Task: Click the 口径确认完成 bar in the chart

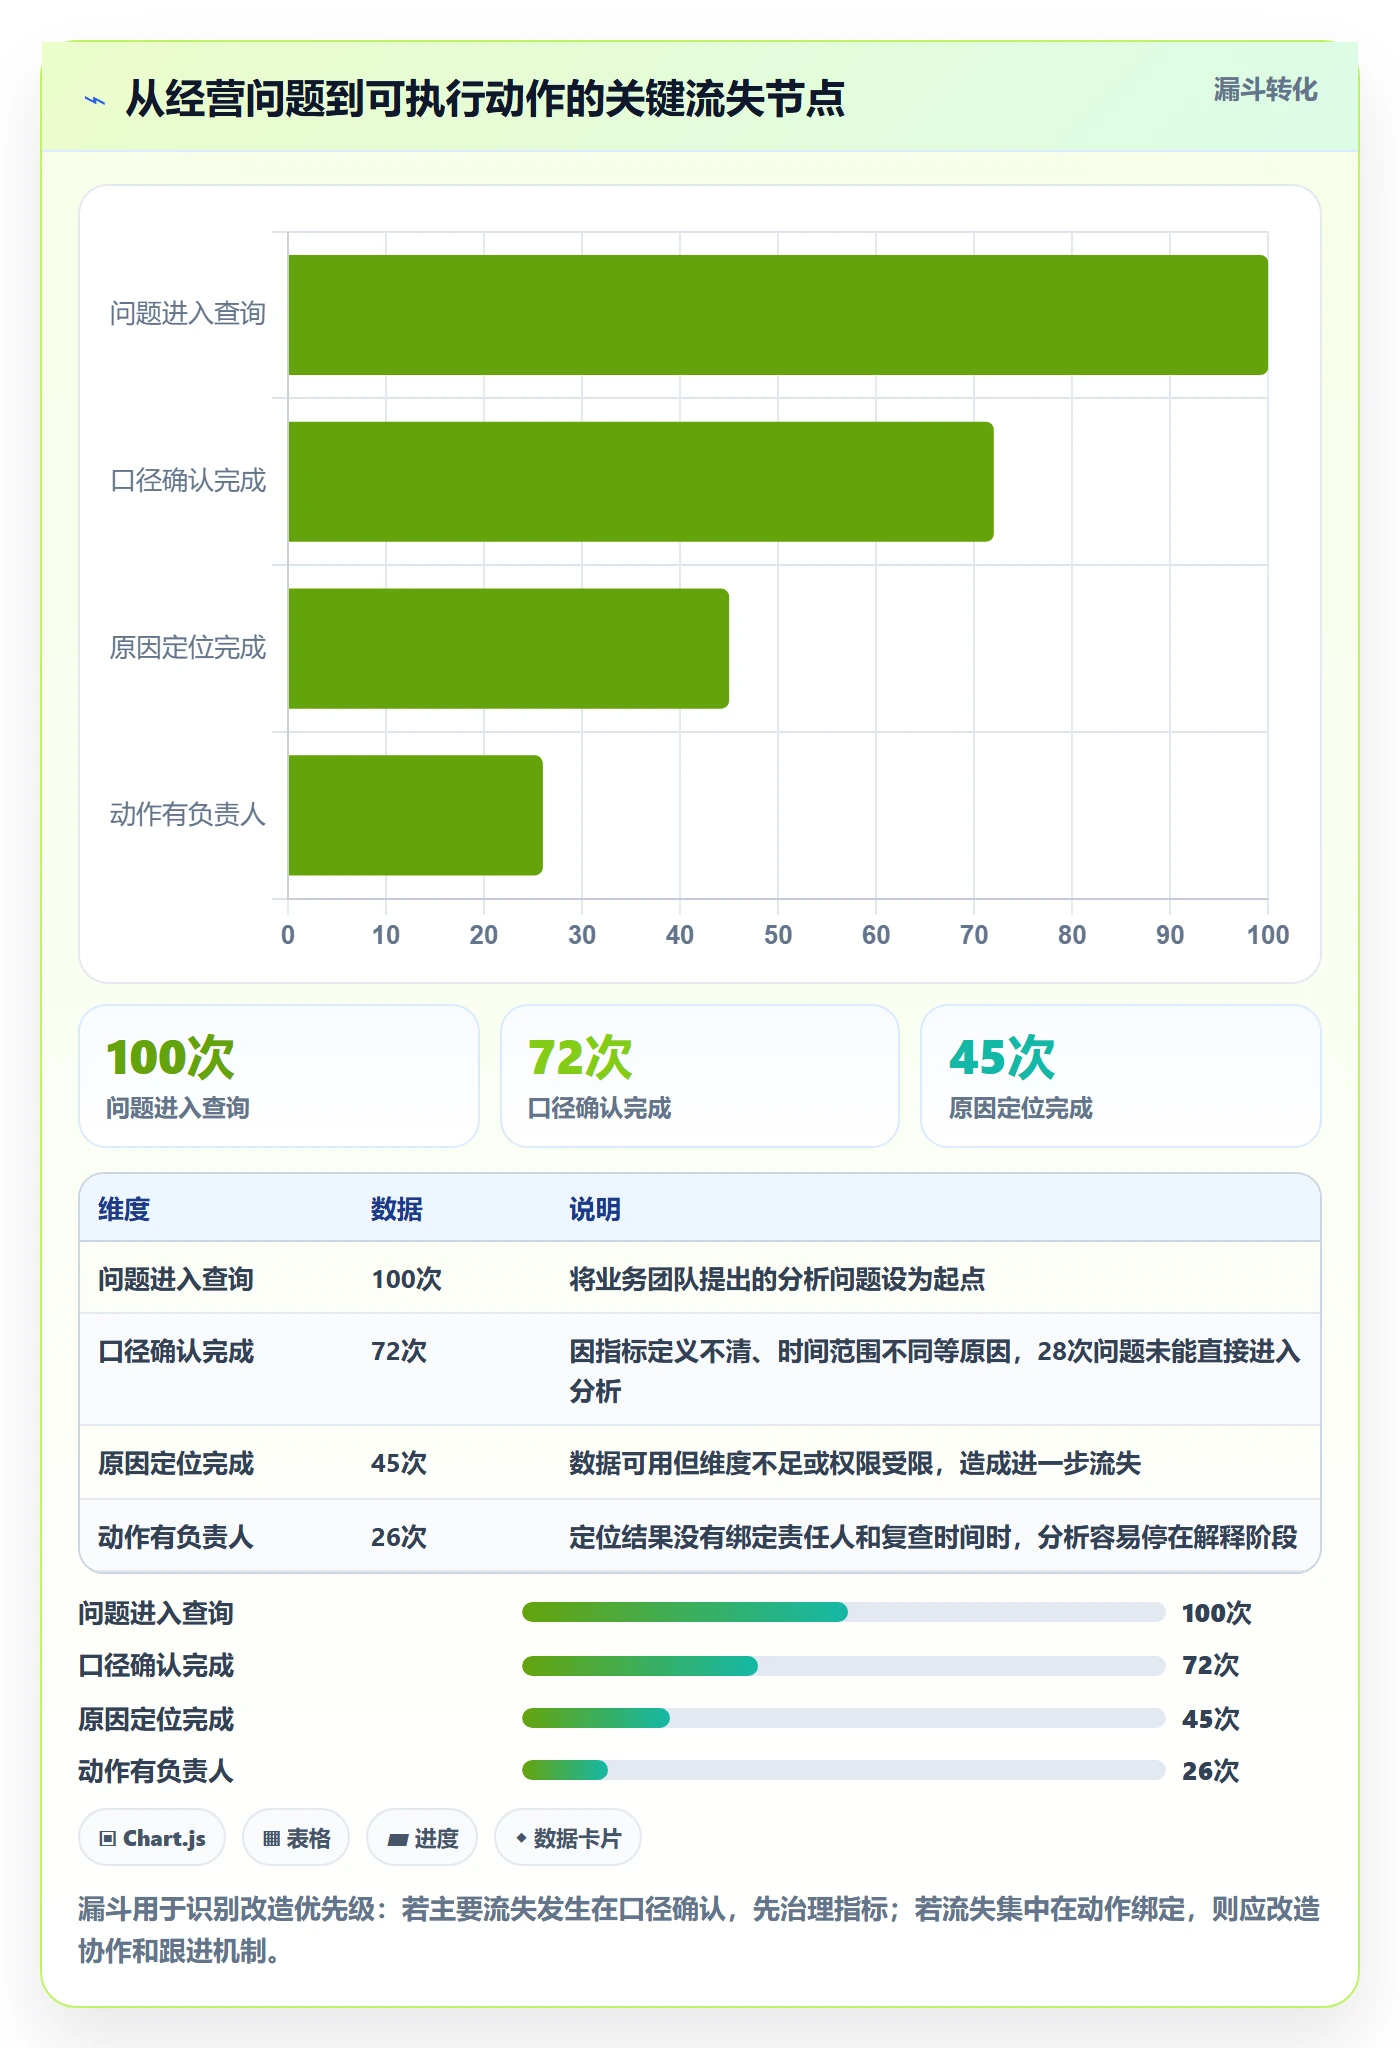Action: (x=641, y=482)
